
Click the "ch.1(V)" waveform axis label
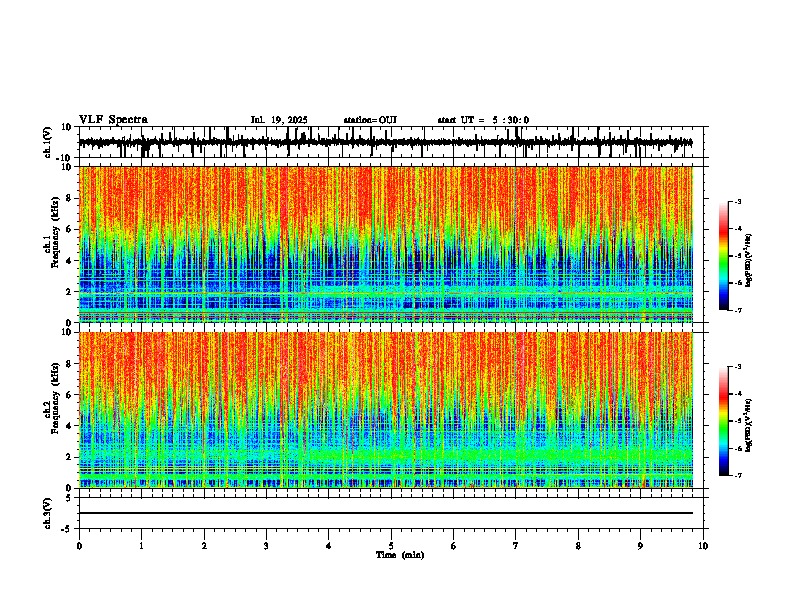click(x=48, y=142)
